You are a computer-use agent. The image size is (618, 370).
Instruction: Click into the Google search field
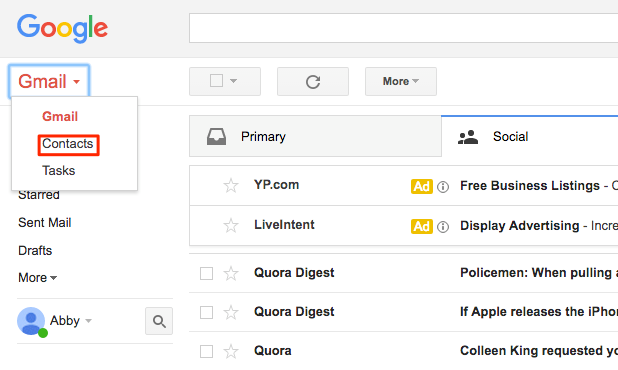[404, 28]
